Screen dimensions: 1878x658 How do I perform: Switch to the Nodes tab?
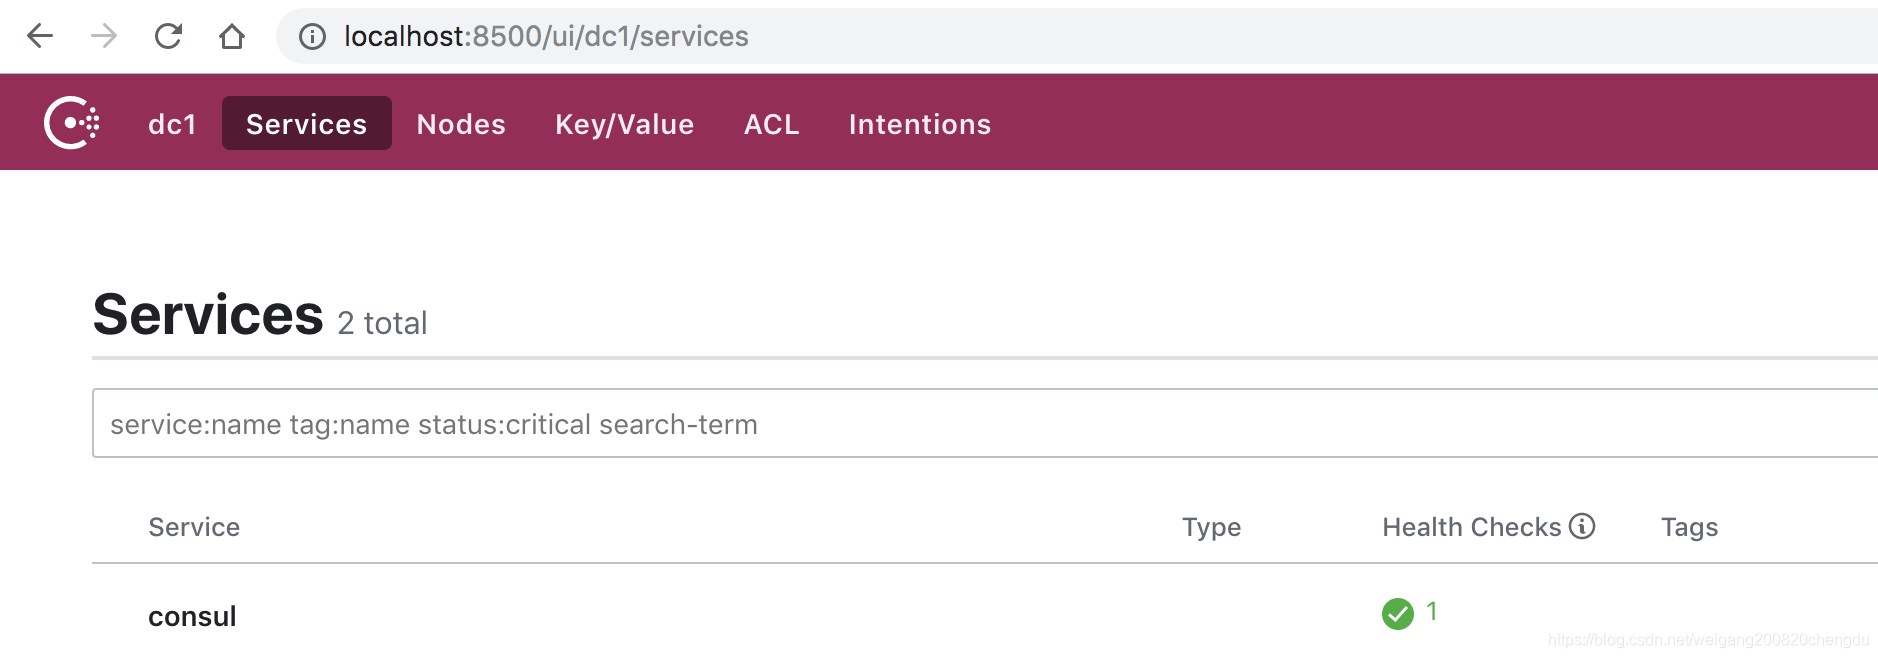pos(461,124)
